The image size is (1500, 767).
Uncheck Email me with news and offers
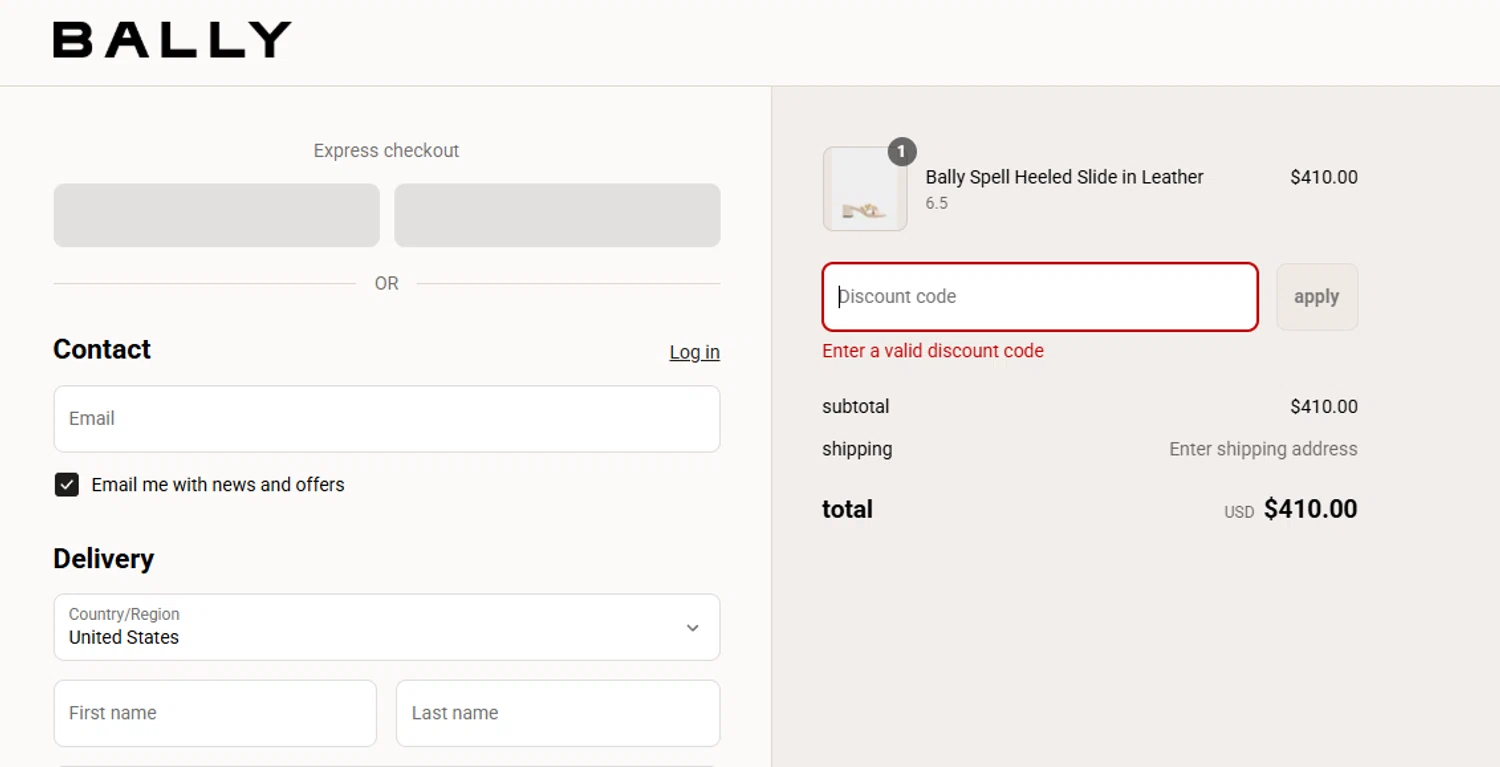67,485
